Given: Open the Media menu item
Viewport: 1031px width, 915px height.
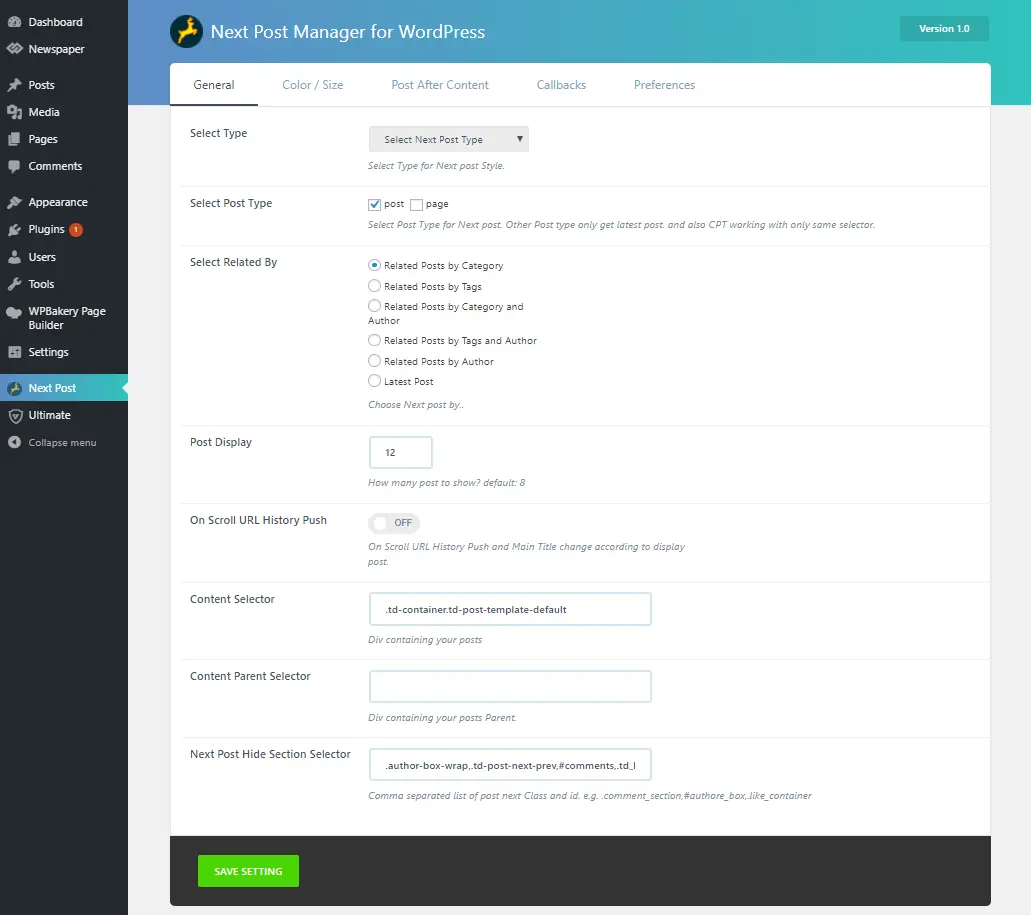Looking at the screenshot, I should [x=64, y=112].
